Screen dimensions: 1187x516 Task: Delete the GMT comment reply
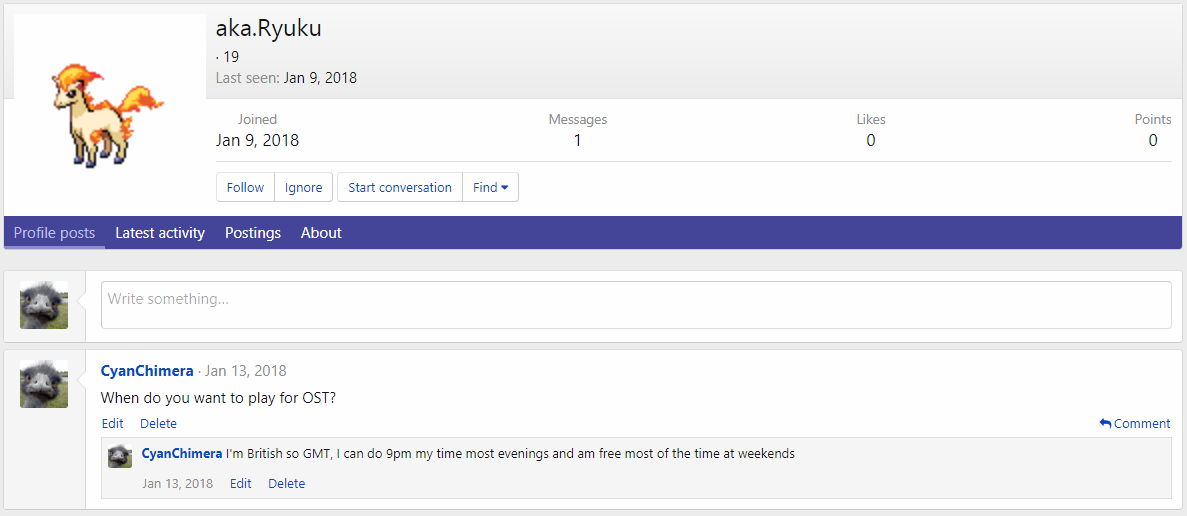pos(286,484)
